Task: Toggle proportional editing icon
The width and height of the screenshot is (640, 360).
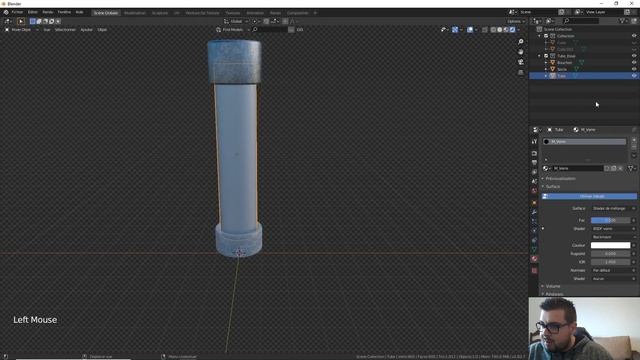Action: (285, 21)
